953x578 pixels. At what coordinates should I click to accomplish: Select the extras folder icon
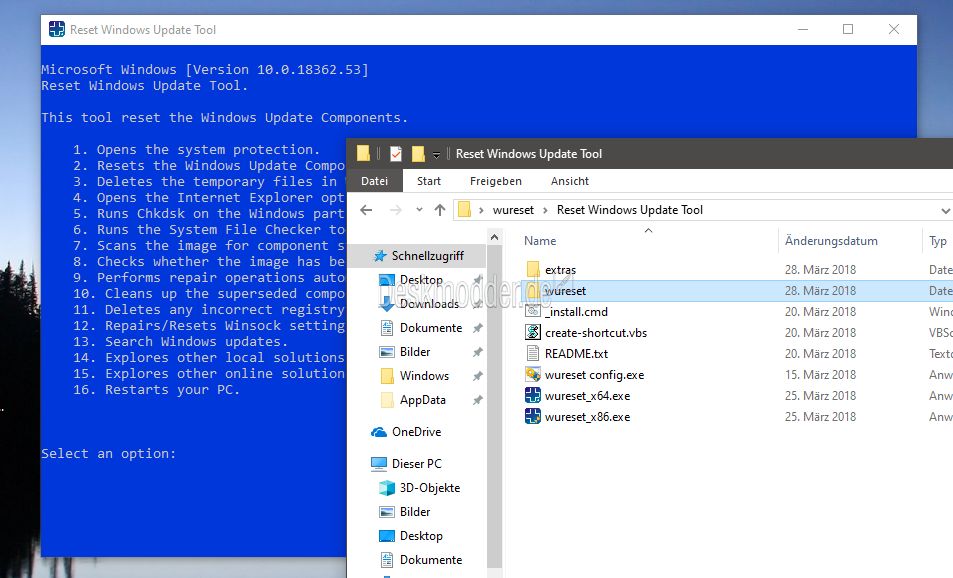(x=533, y=269)
